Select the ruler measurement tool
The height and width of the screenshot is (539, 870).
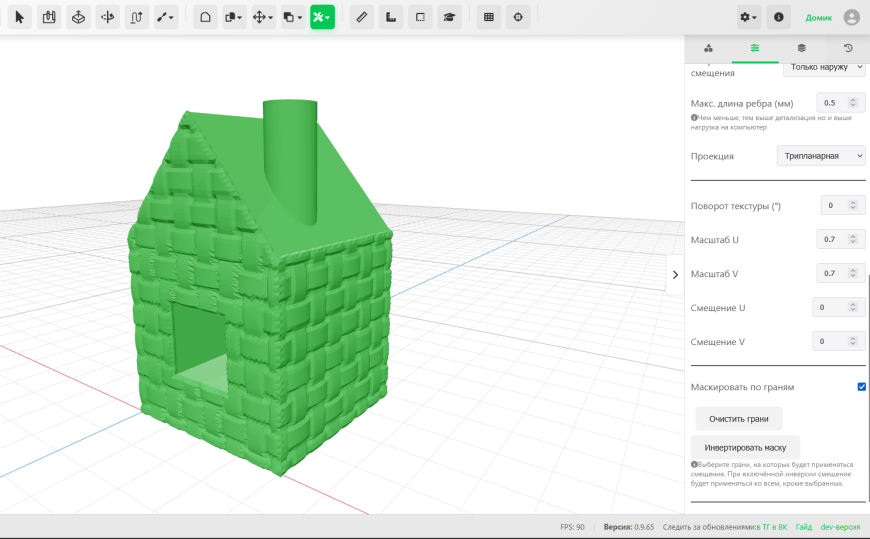tap(361, 17)
